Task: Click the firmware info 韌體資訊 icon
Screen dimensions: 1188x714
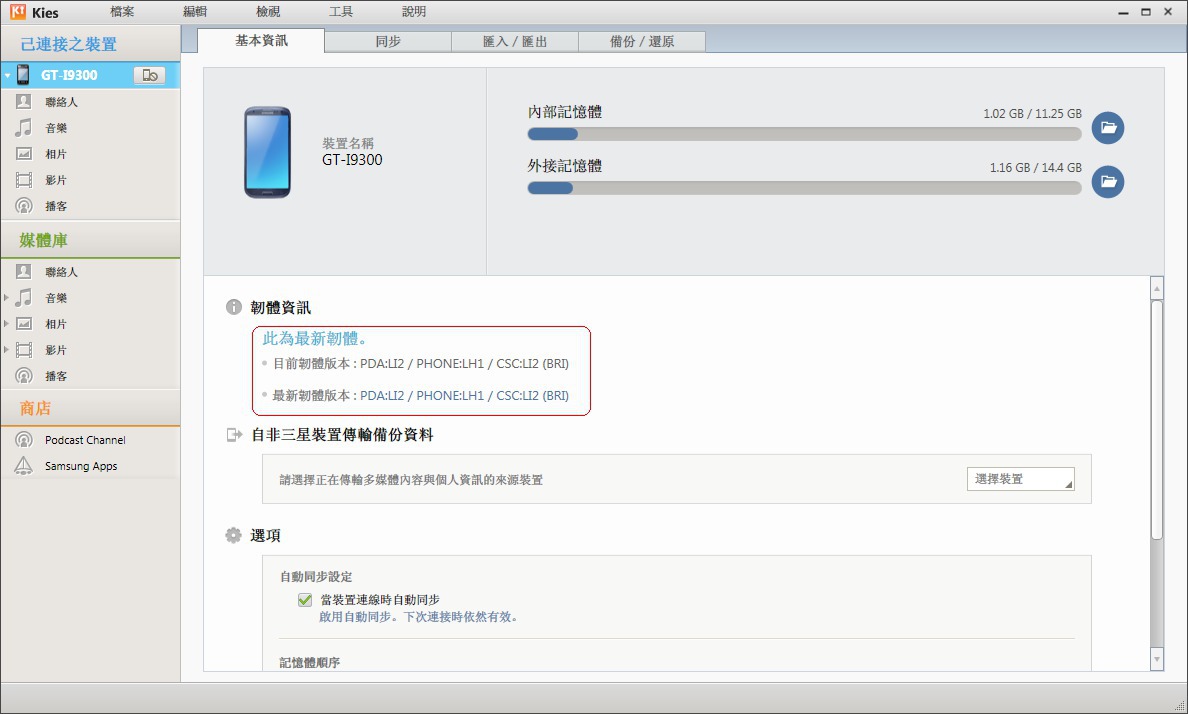Action: point(233,307)
